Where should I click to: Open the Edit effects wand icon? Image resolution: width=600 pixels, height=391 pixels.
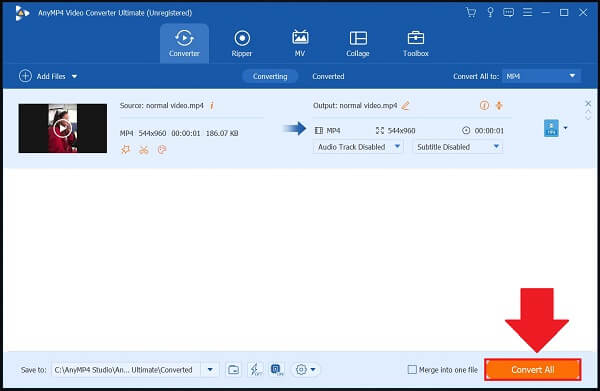click(x=125, y=150)
